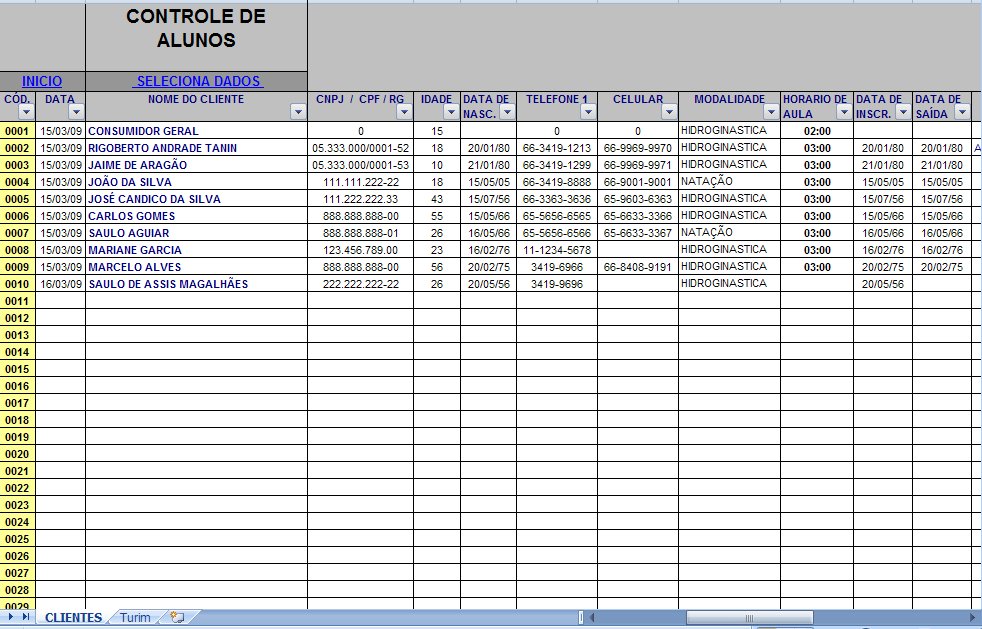Screen dimensions: 982x629
Task: Select age cell 43
Action: tap(437, 199)
